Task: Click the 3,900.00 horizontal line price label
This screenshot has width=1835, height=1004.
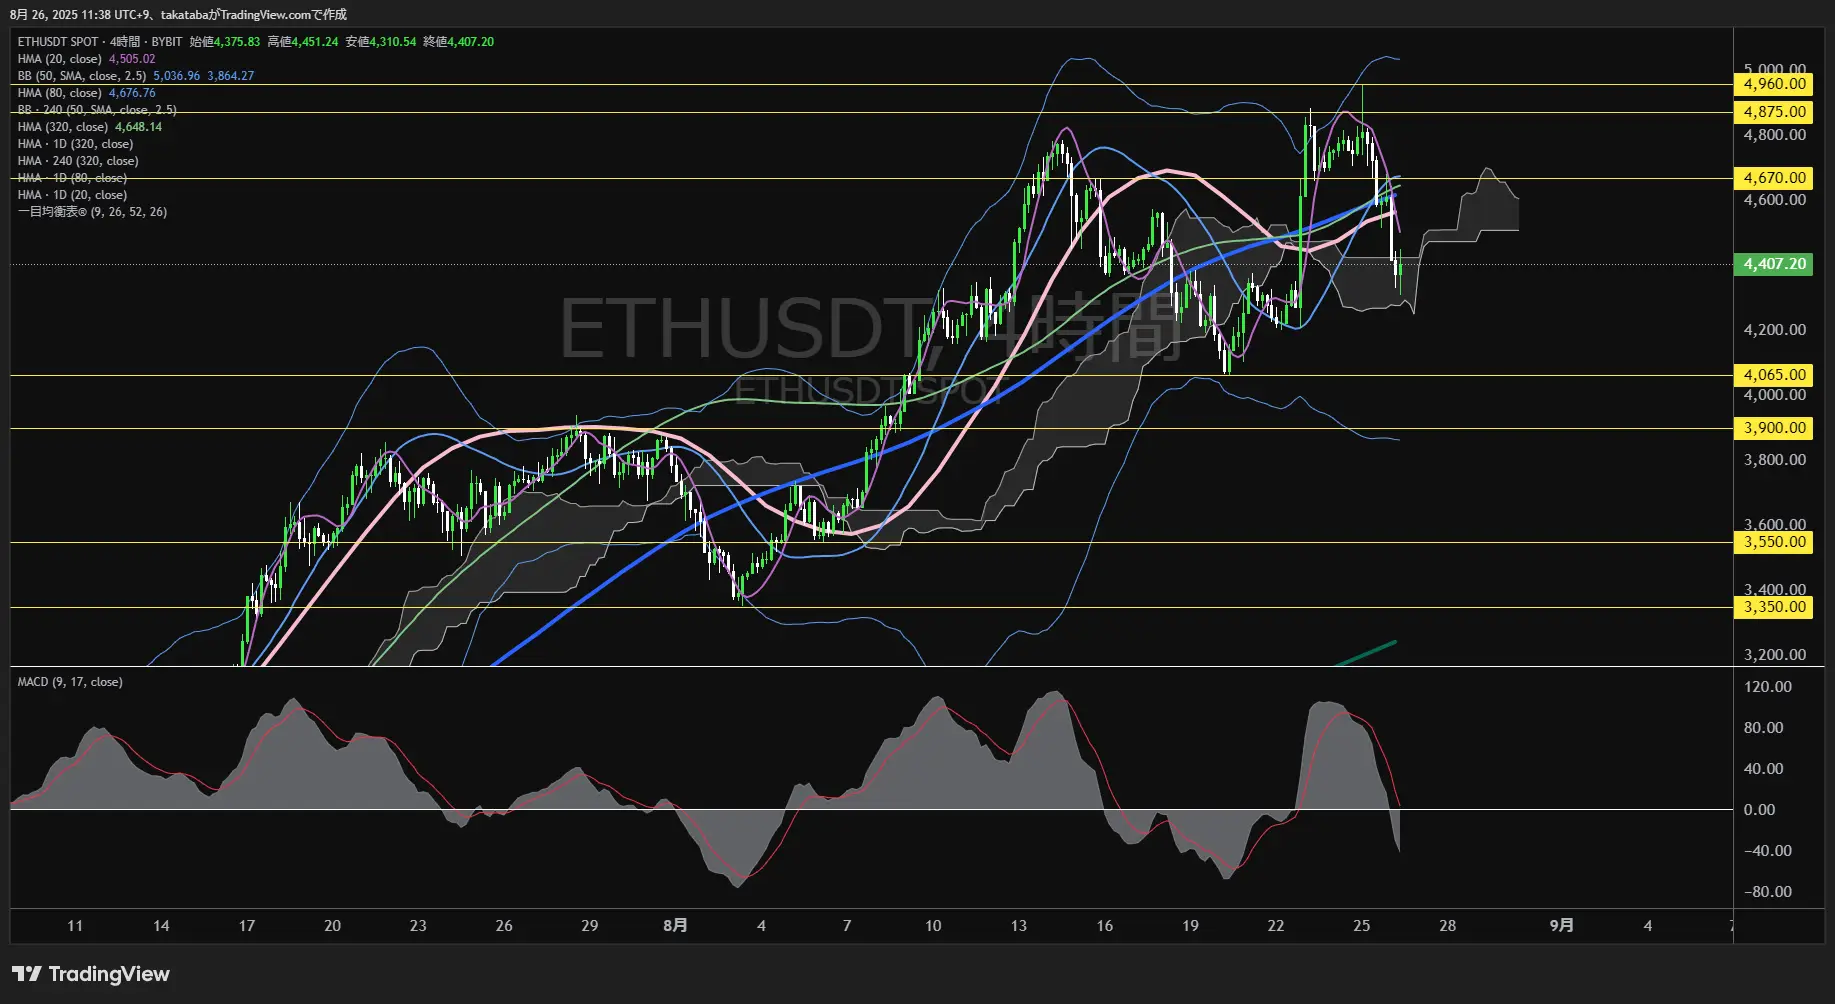Action: (1773, 428)
